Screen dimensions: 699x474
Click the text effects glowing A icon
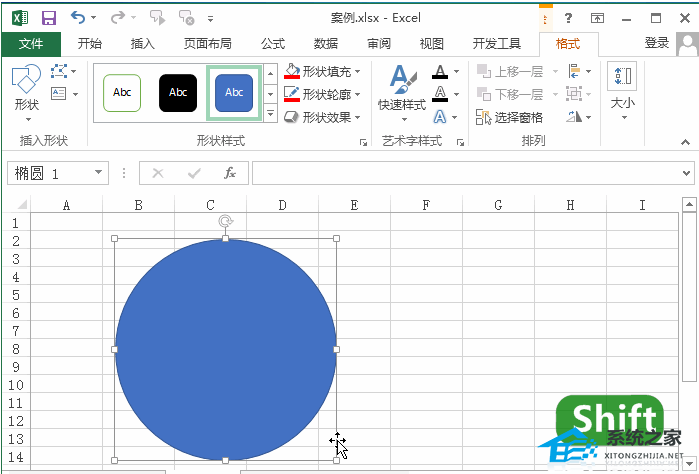[x=440, y=117]
